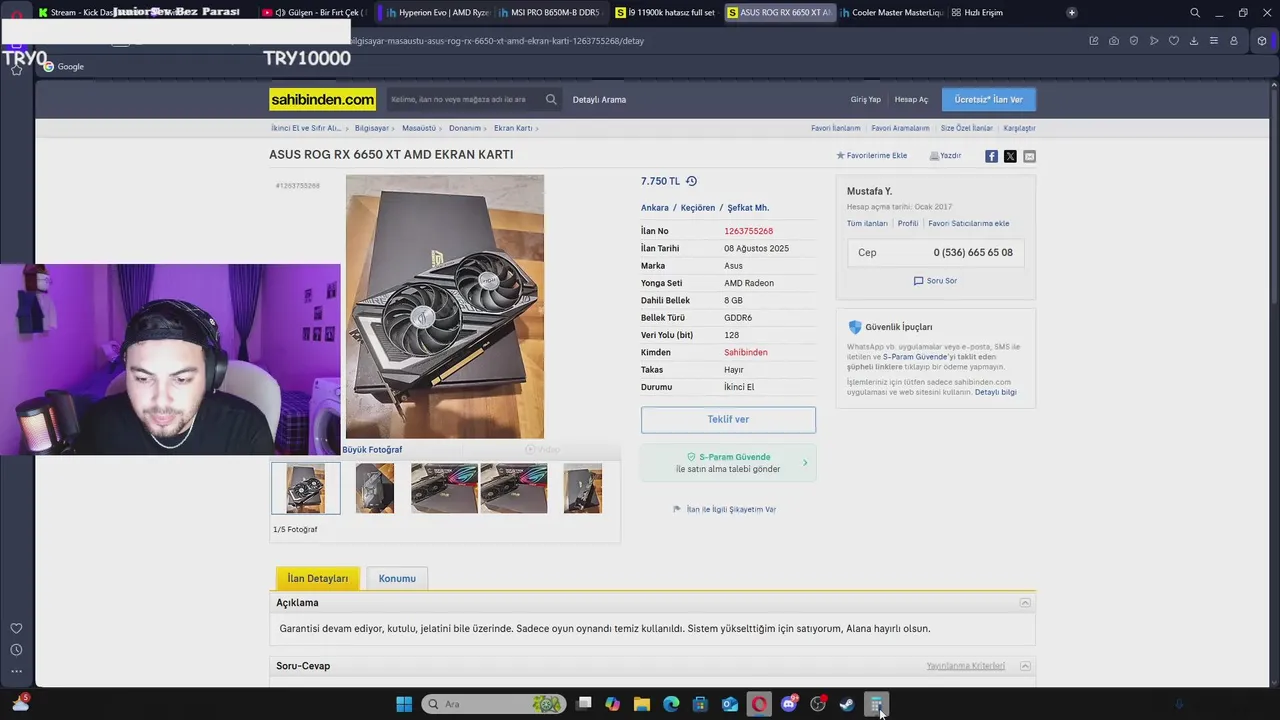The height and width of the screenshot is (720, 1280).
Task: Click Favori Satıcılarıma ekle link
Action: [968, 223]
